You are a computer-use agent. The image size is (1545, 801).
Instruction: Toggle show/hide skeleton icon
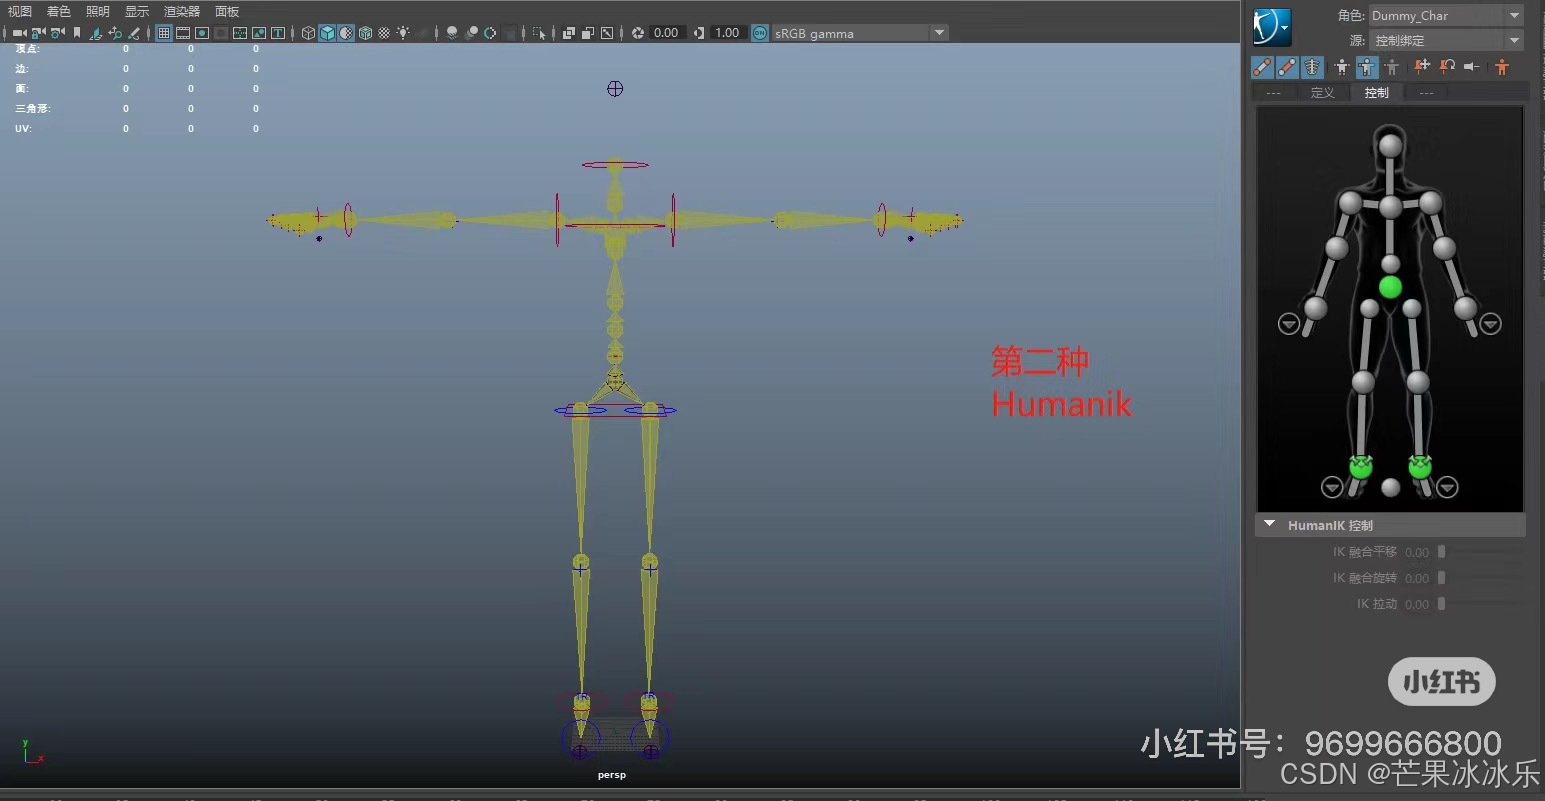(x=1313, y=67)
